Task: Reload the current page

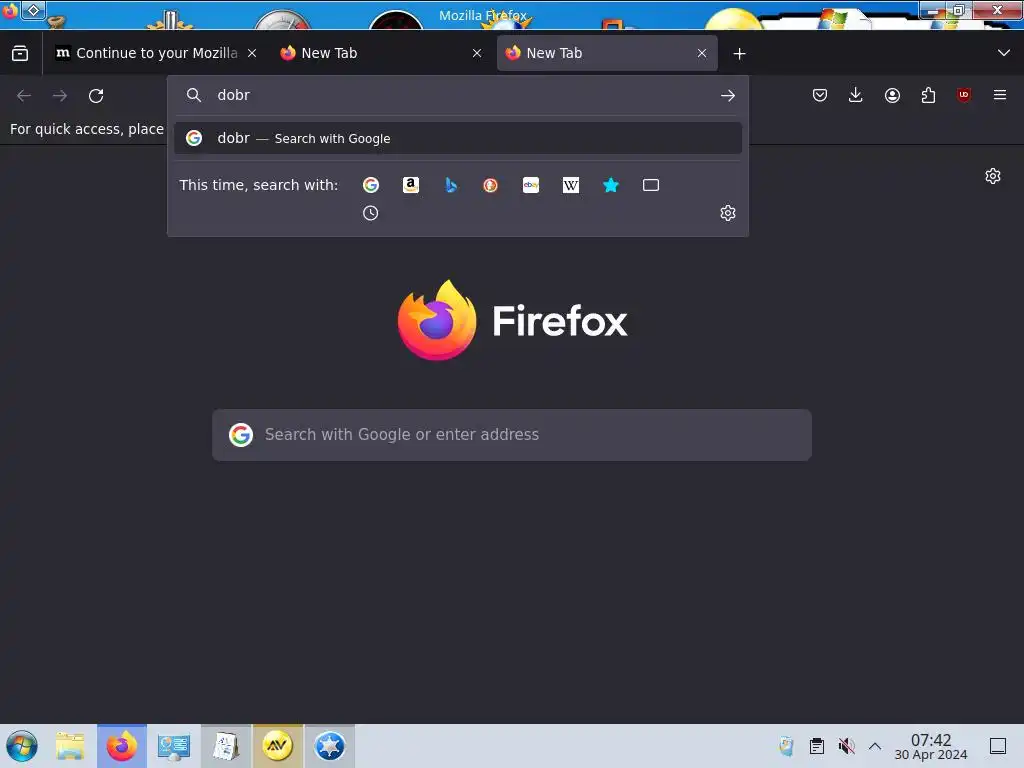Action: (x=96, y=96)
